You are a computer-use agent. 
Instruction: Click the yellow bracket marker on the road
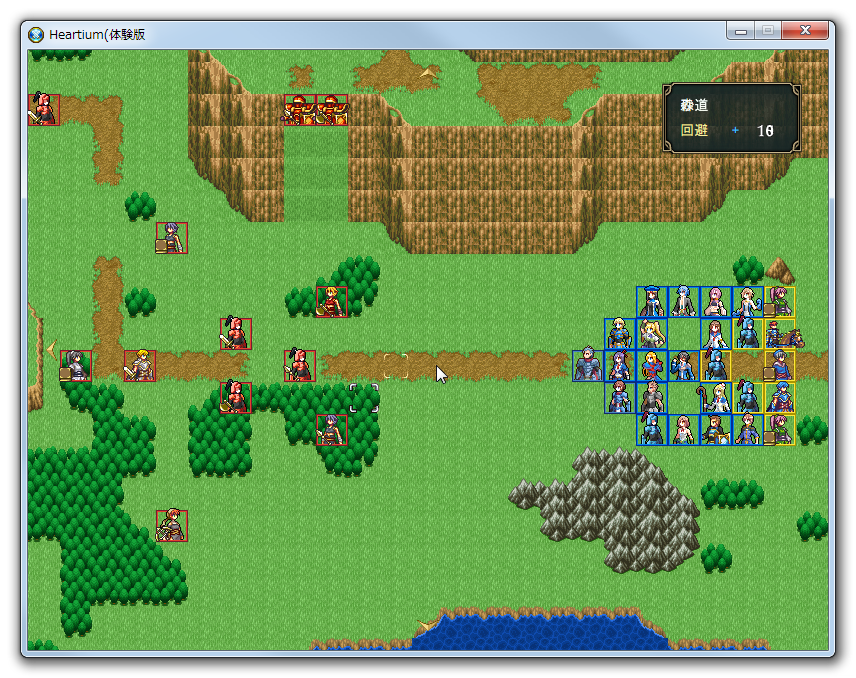click(x=396, y=366)
